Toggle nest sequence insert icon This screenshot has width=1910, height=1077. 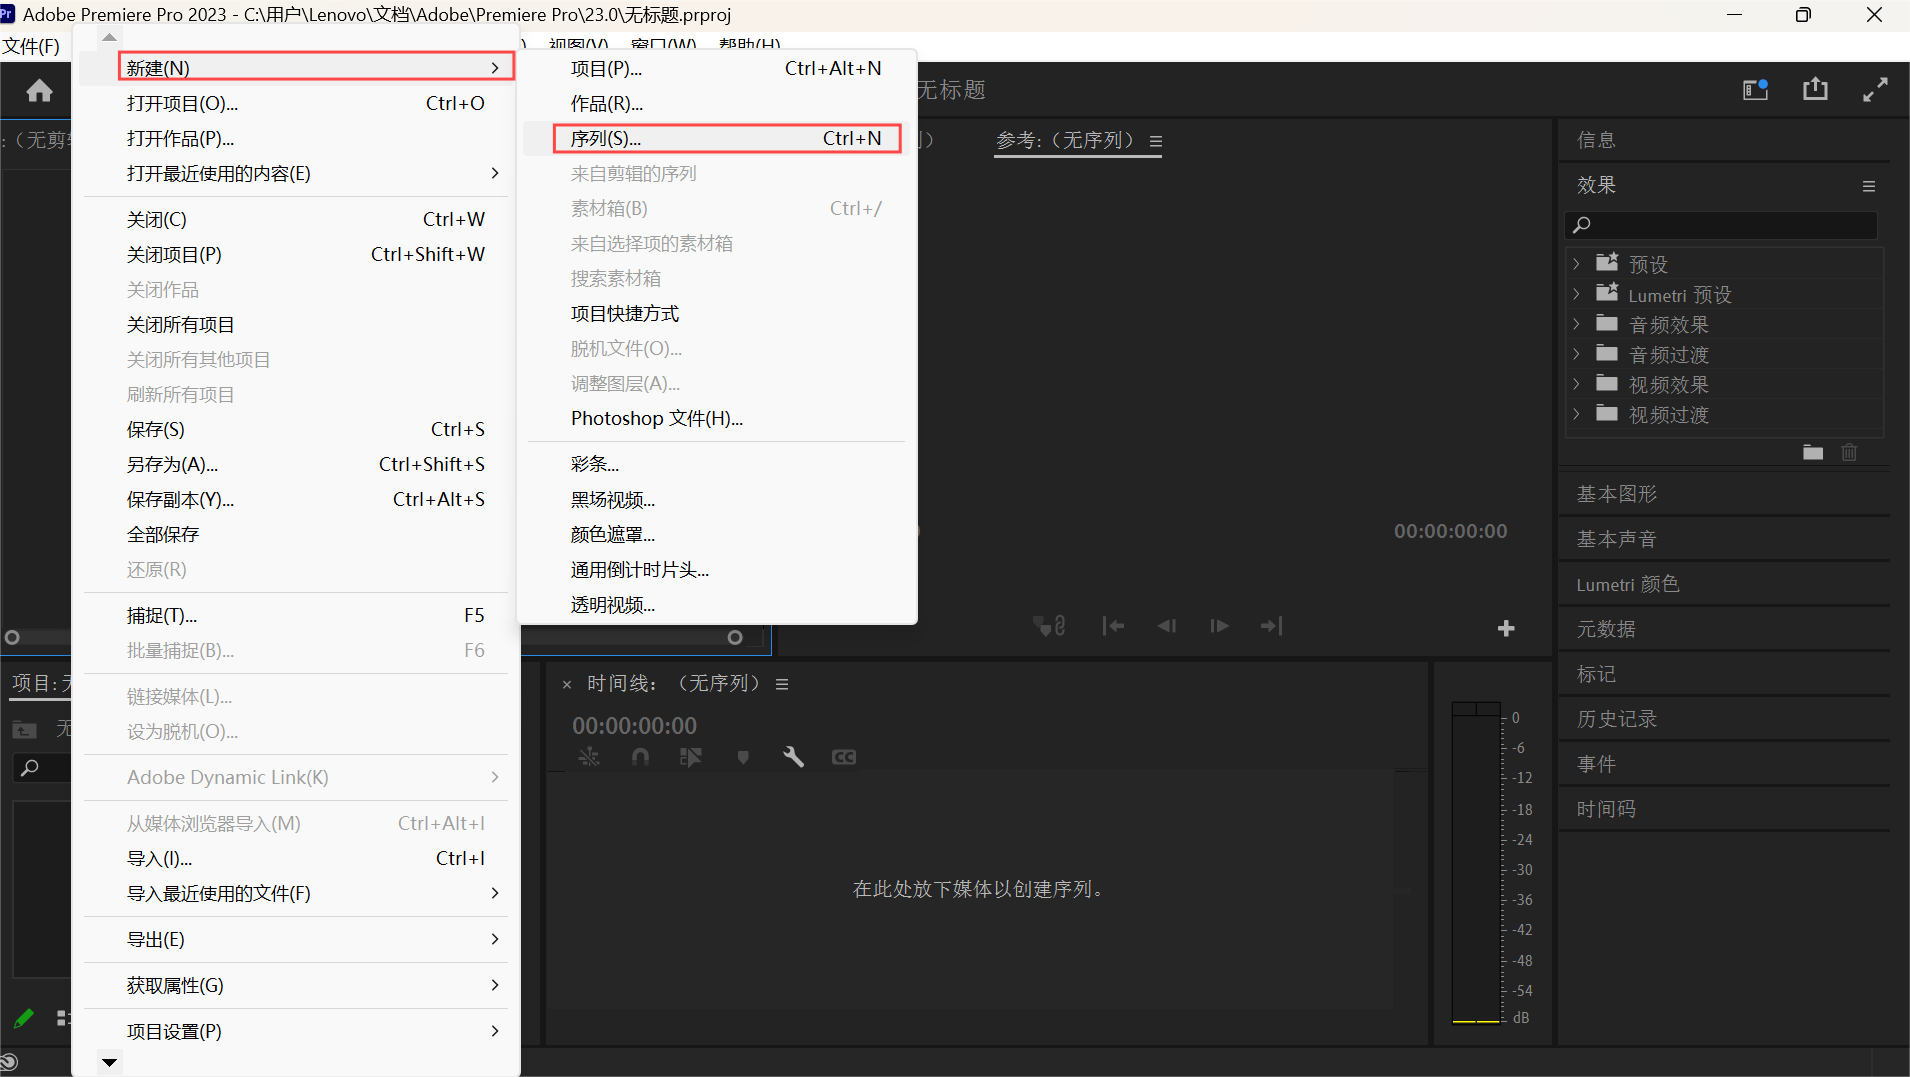(589, 757)
